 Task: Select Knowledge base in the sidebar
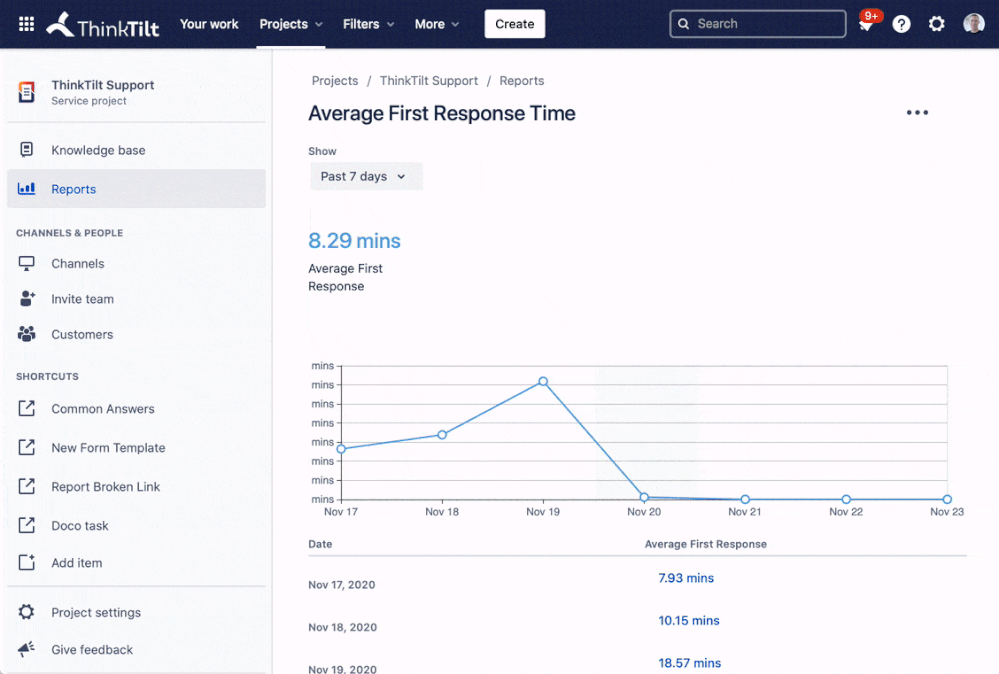coord(98,150)
